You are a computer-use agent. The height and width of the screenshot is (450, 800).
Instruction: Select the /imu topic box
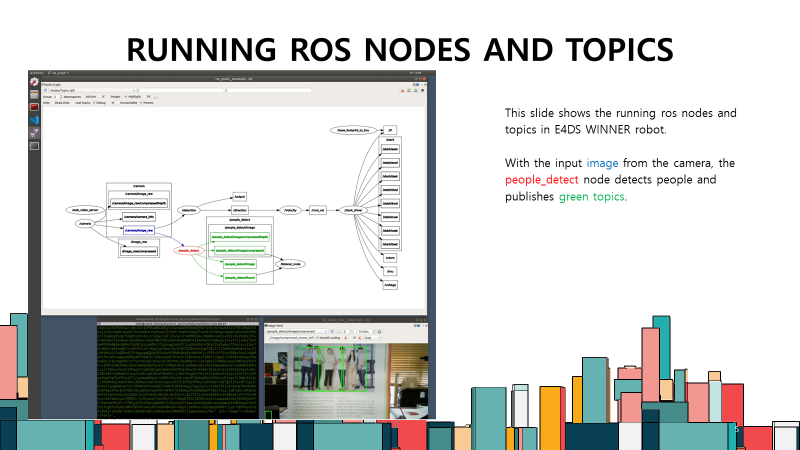point(390,271)
